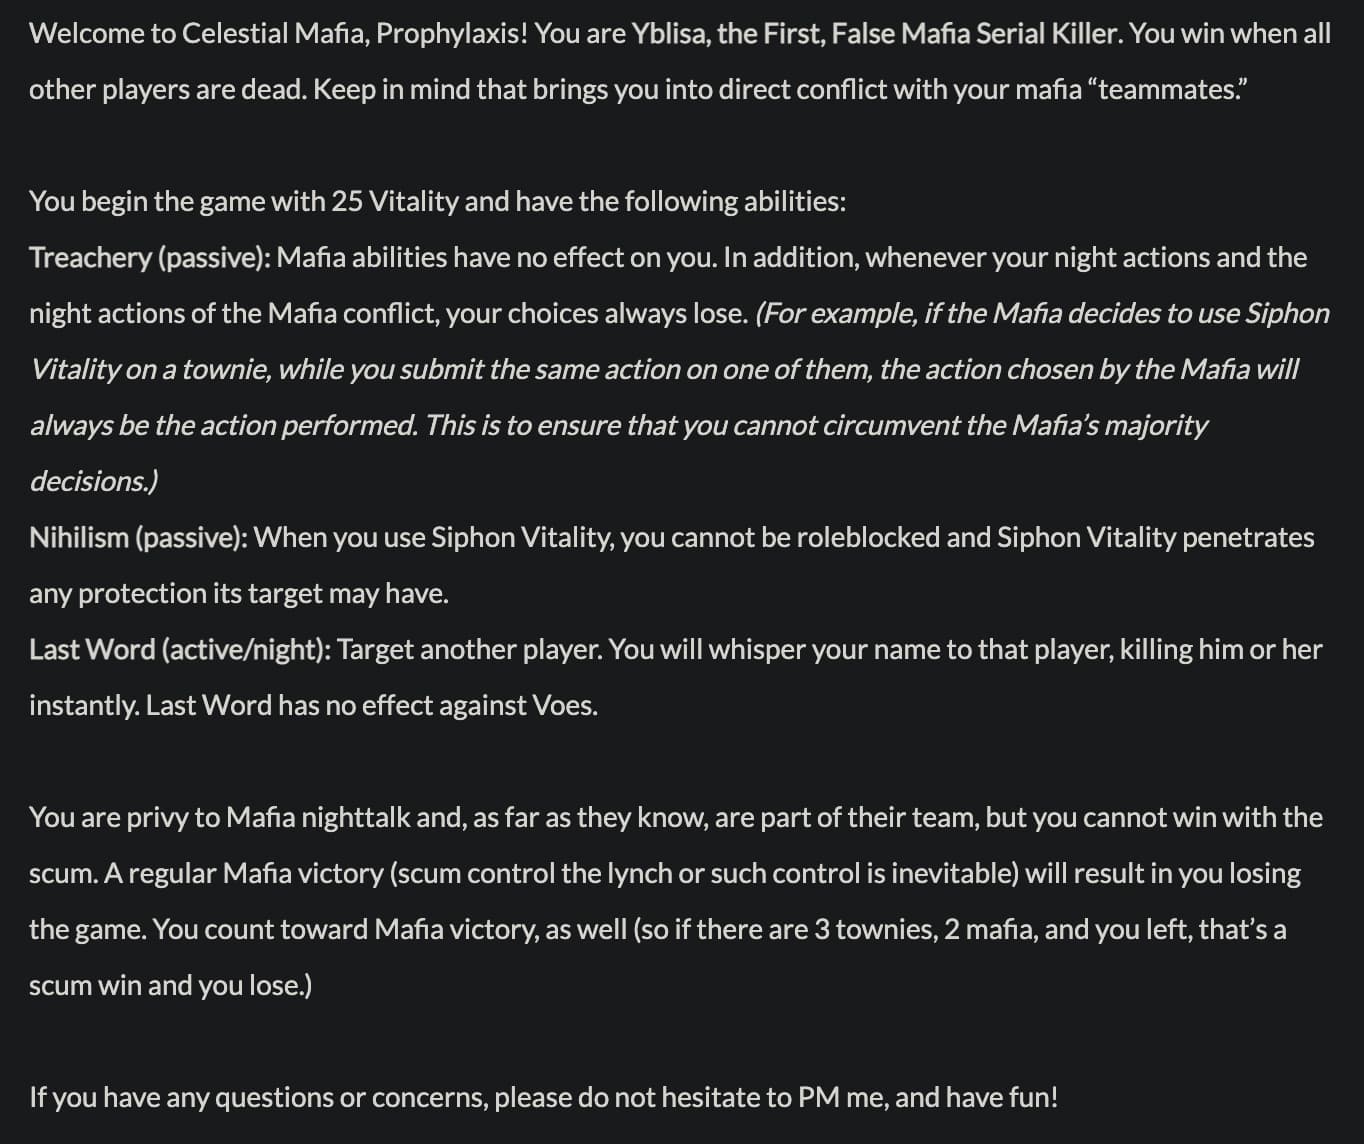Click the 'A regular Mafia victory' sentence
Viewport: 1364px width, 1144px height.
tap(243, 874)
